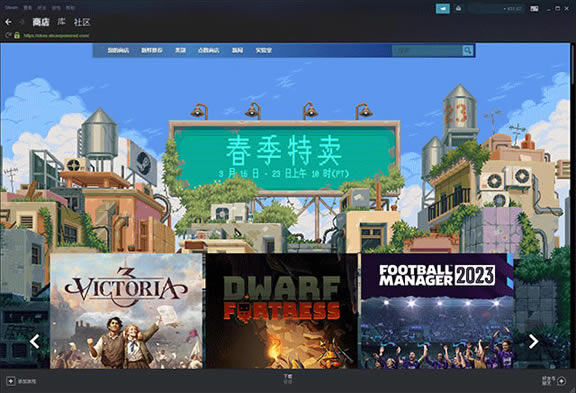Image resolution: width=576 pixels, height=393 pixels.
Task: Open the 商店 (Store) tab
Action: pos(41,22)
